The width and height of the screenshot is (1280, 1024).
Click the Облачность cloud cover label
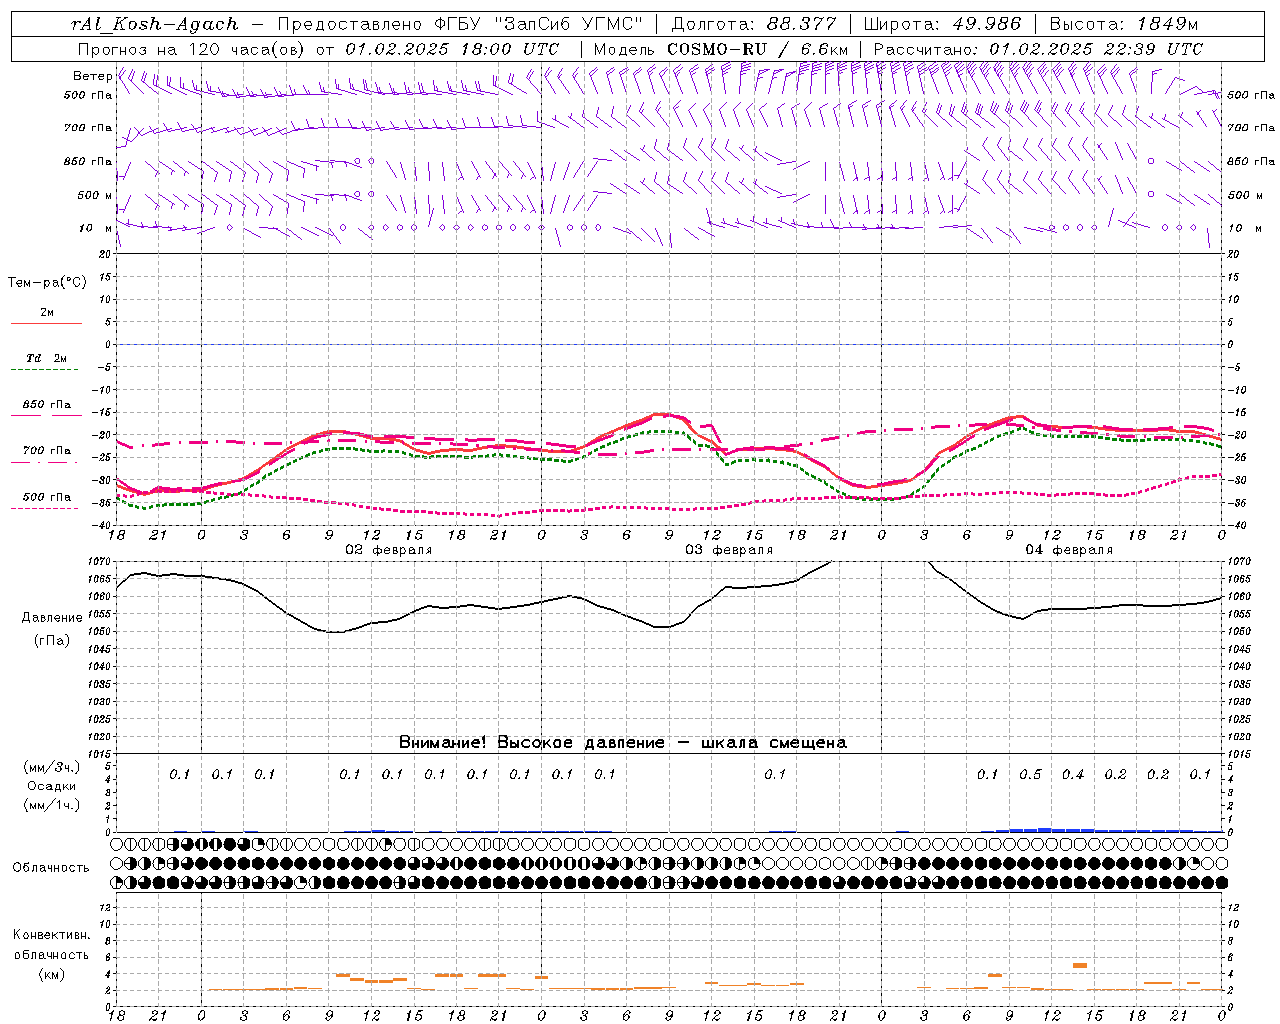pyautogui.click(x=51, y=868)
